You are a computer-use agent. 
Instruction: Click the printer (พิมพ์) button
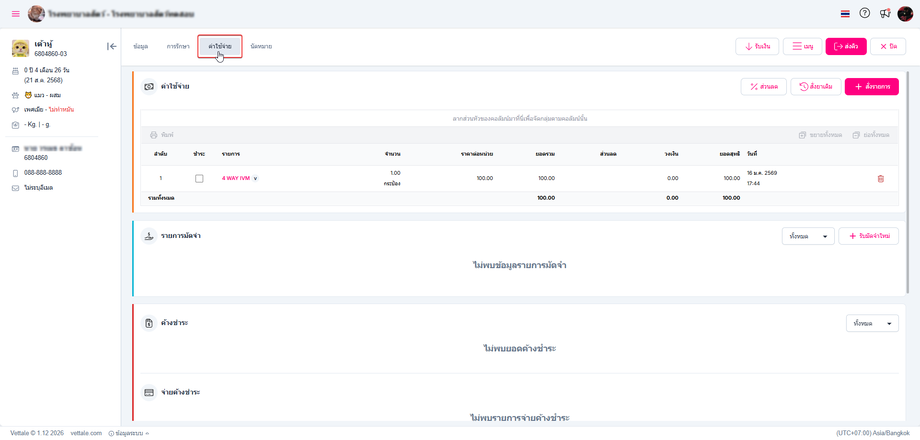point(162,135)
